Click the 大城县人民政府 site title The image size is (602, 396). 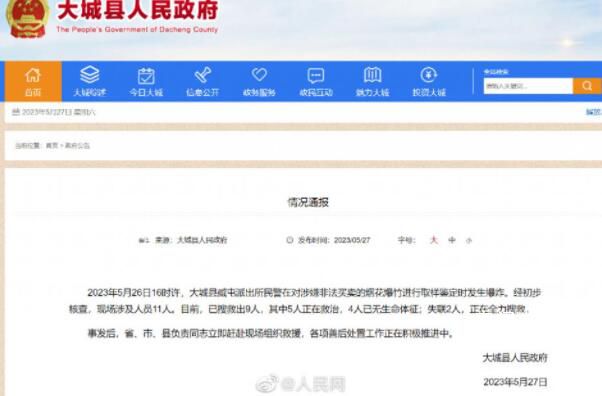pos(138,10)
